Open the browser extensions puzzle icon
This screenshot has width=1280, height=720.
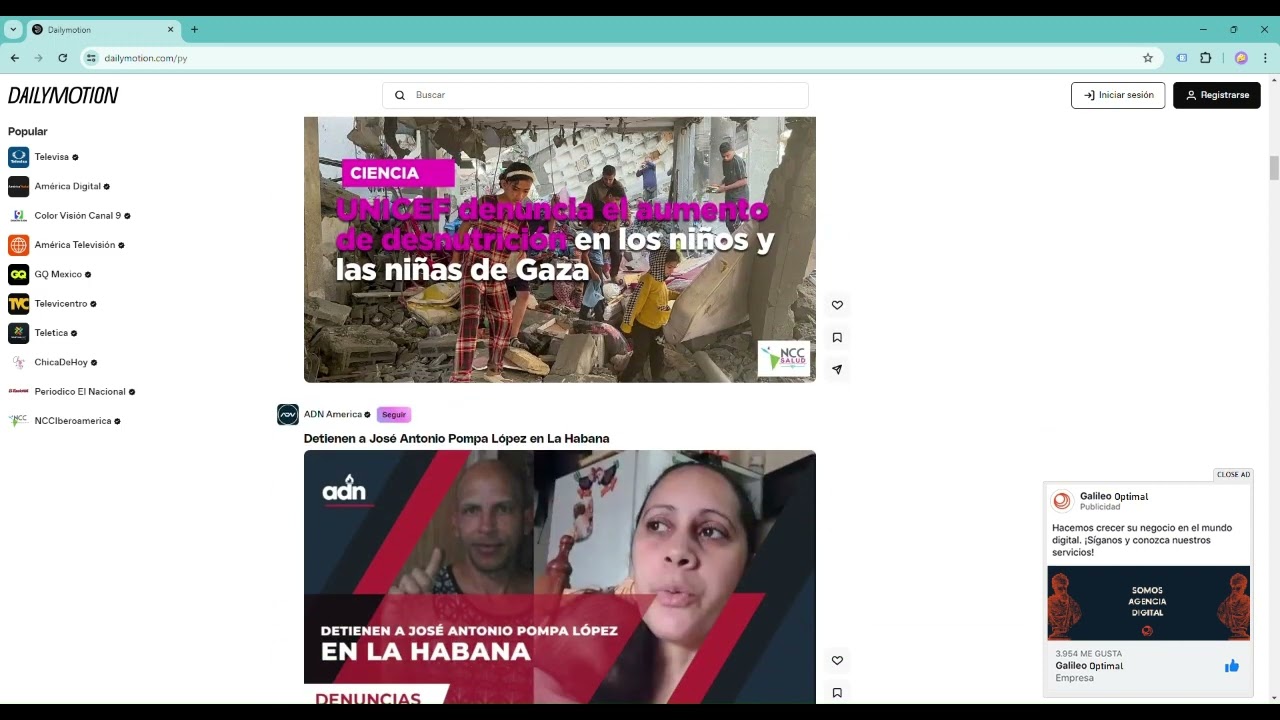(1206, 58)
